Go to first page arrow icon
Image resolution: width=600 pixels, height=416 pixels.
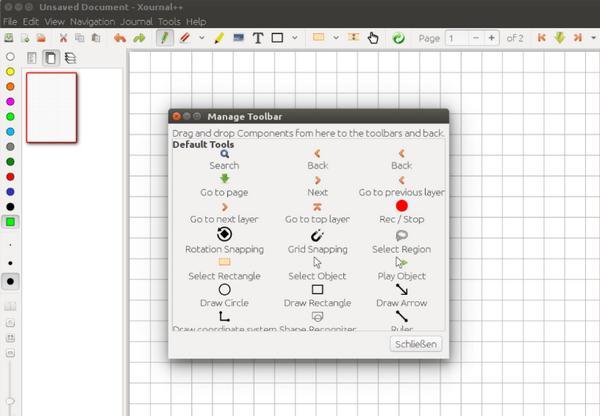coord(541,38)
